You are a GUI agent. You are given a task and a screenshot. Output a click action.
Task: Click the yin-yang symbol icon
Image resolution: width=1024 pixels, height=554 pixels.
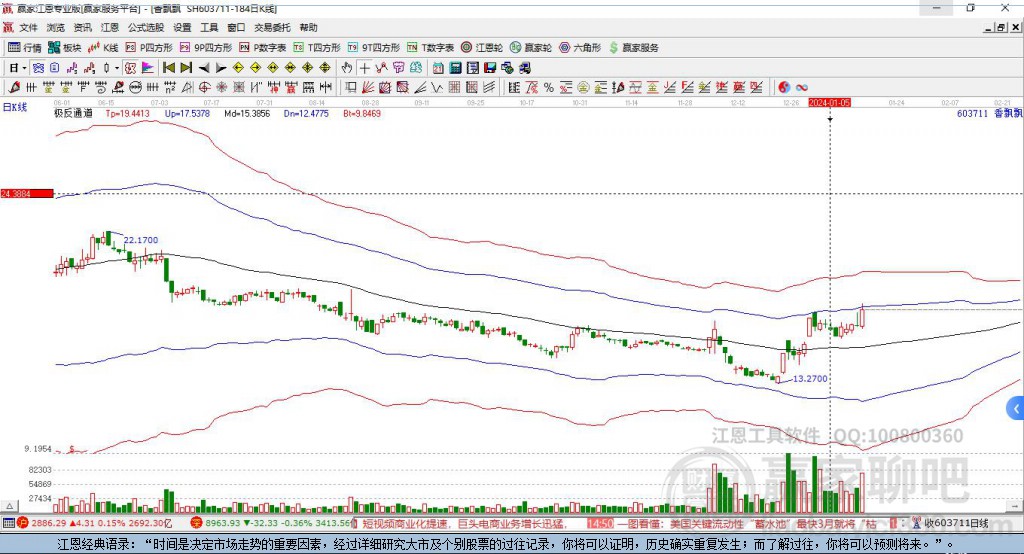[x=784, y=88]
